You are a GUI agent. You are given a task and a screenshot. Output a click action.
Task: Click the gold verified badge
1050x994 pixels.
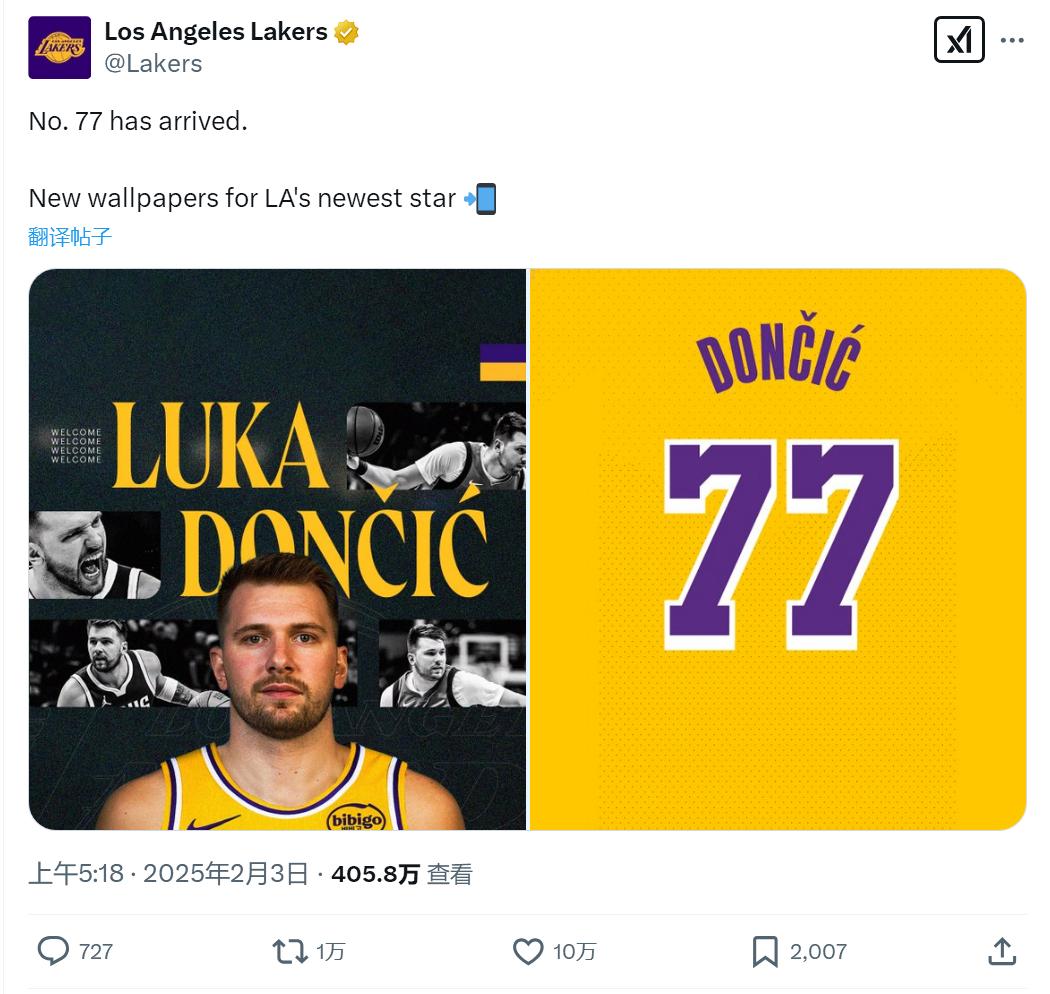tap(347, 32)
